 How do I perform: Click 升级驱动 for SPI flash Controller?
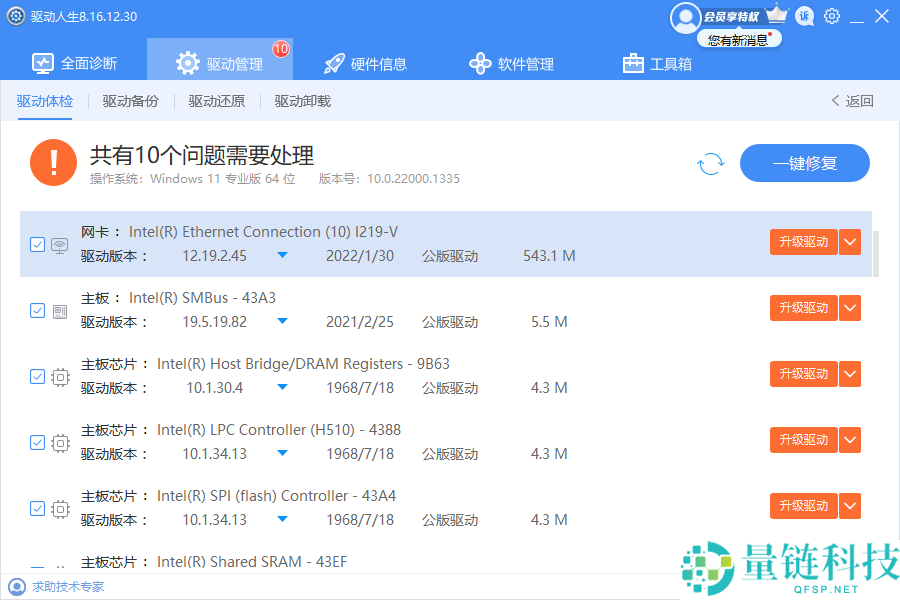tap(804, 506)
